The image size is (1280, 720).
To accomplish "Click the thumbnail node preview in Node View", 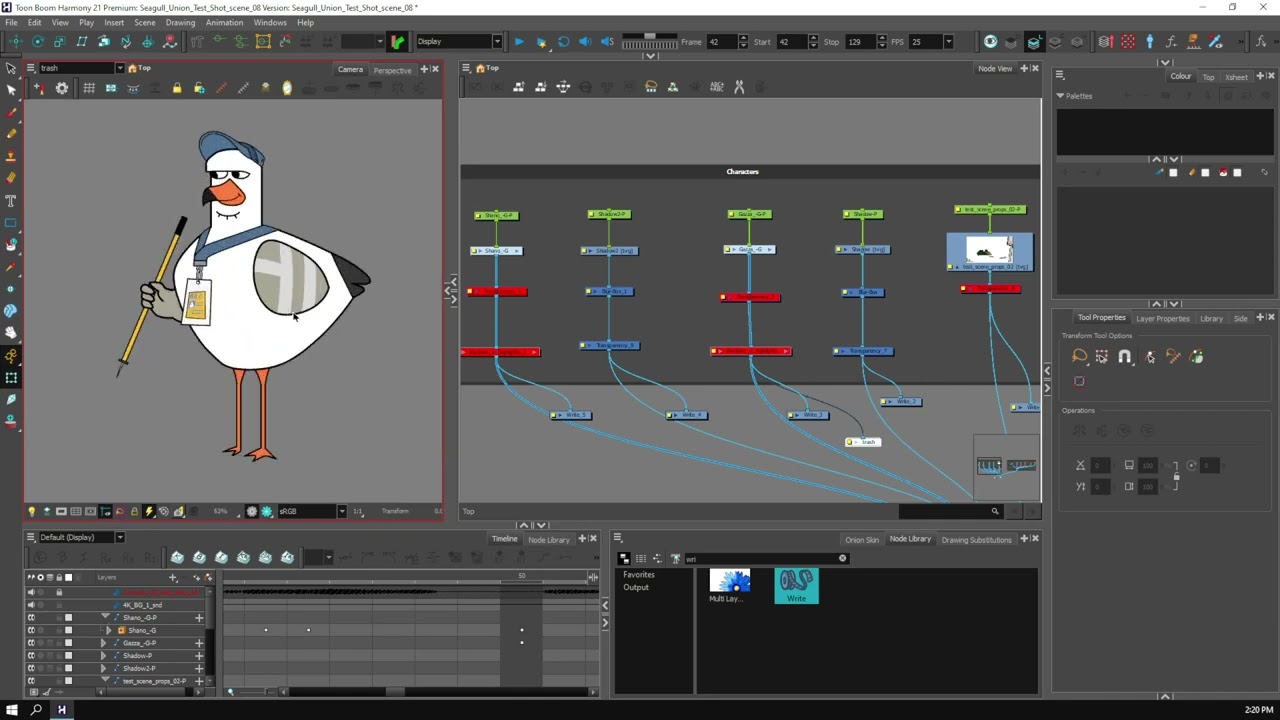I will click(x=989, y=251).
